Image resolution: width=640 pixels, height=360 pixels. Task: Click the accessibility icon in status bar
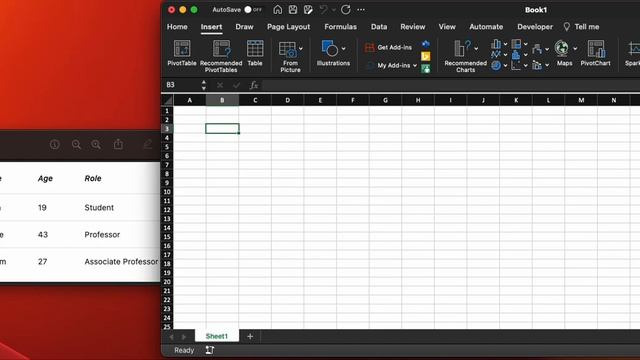click(209, 350)
